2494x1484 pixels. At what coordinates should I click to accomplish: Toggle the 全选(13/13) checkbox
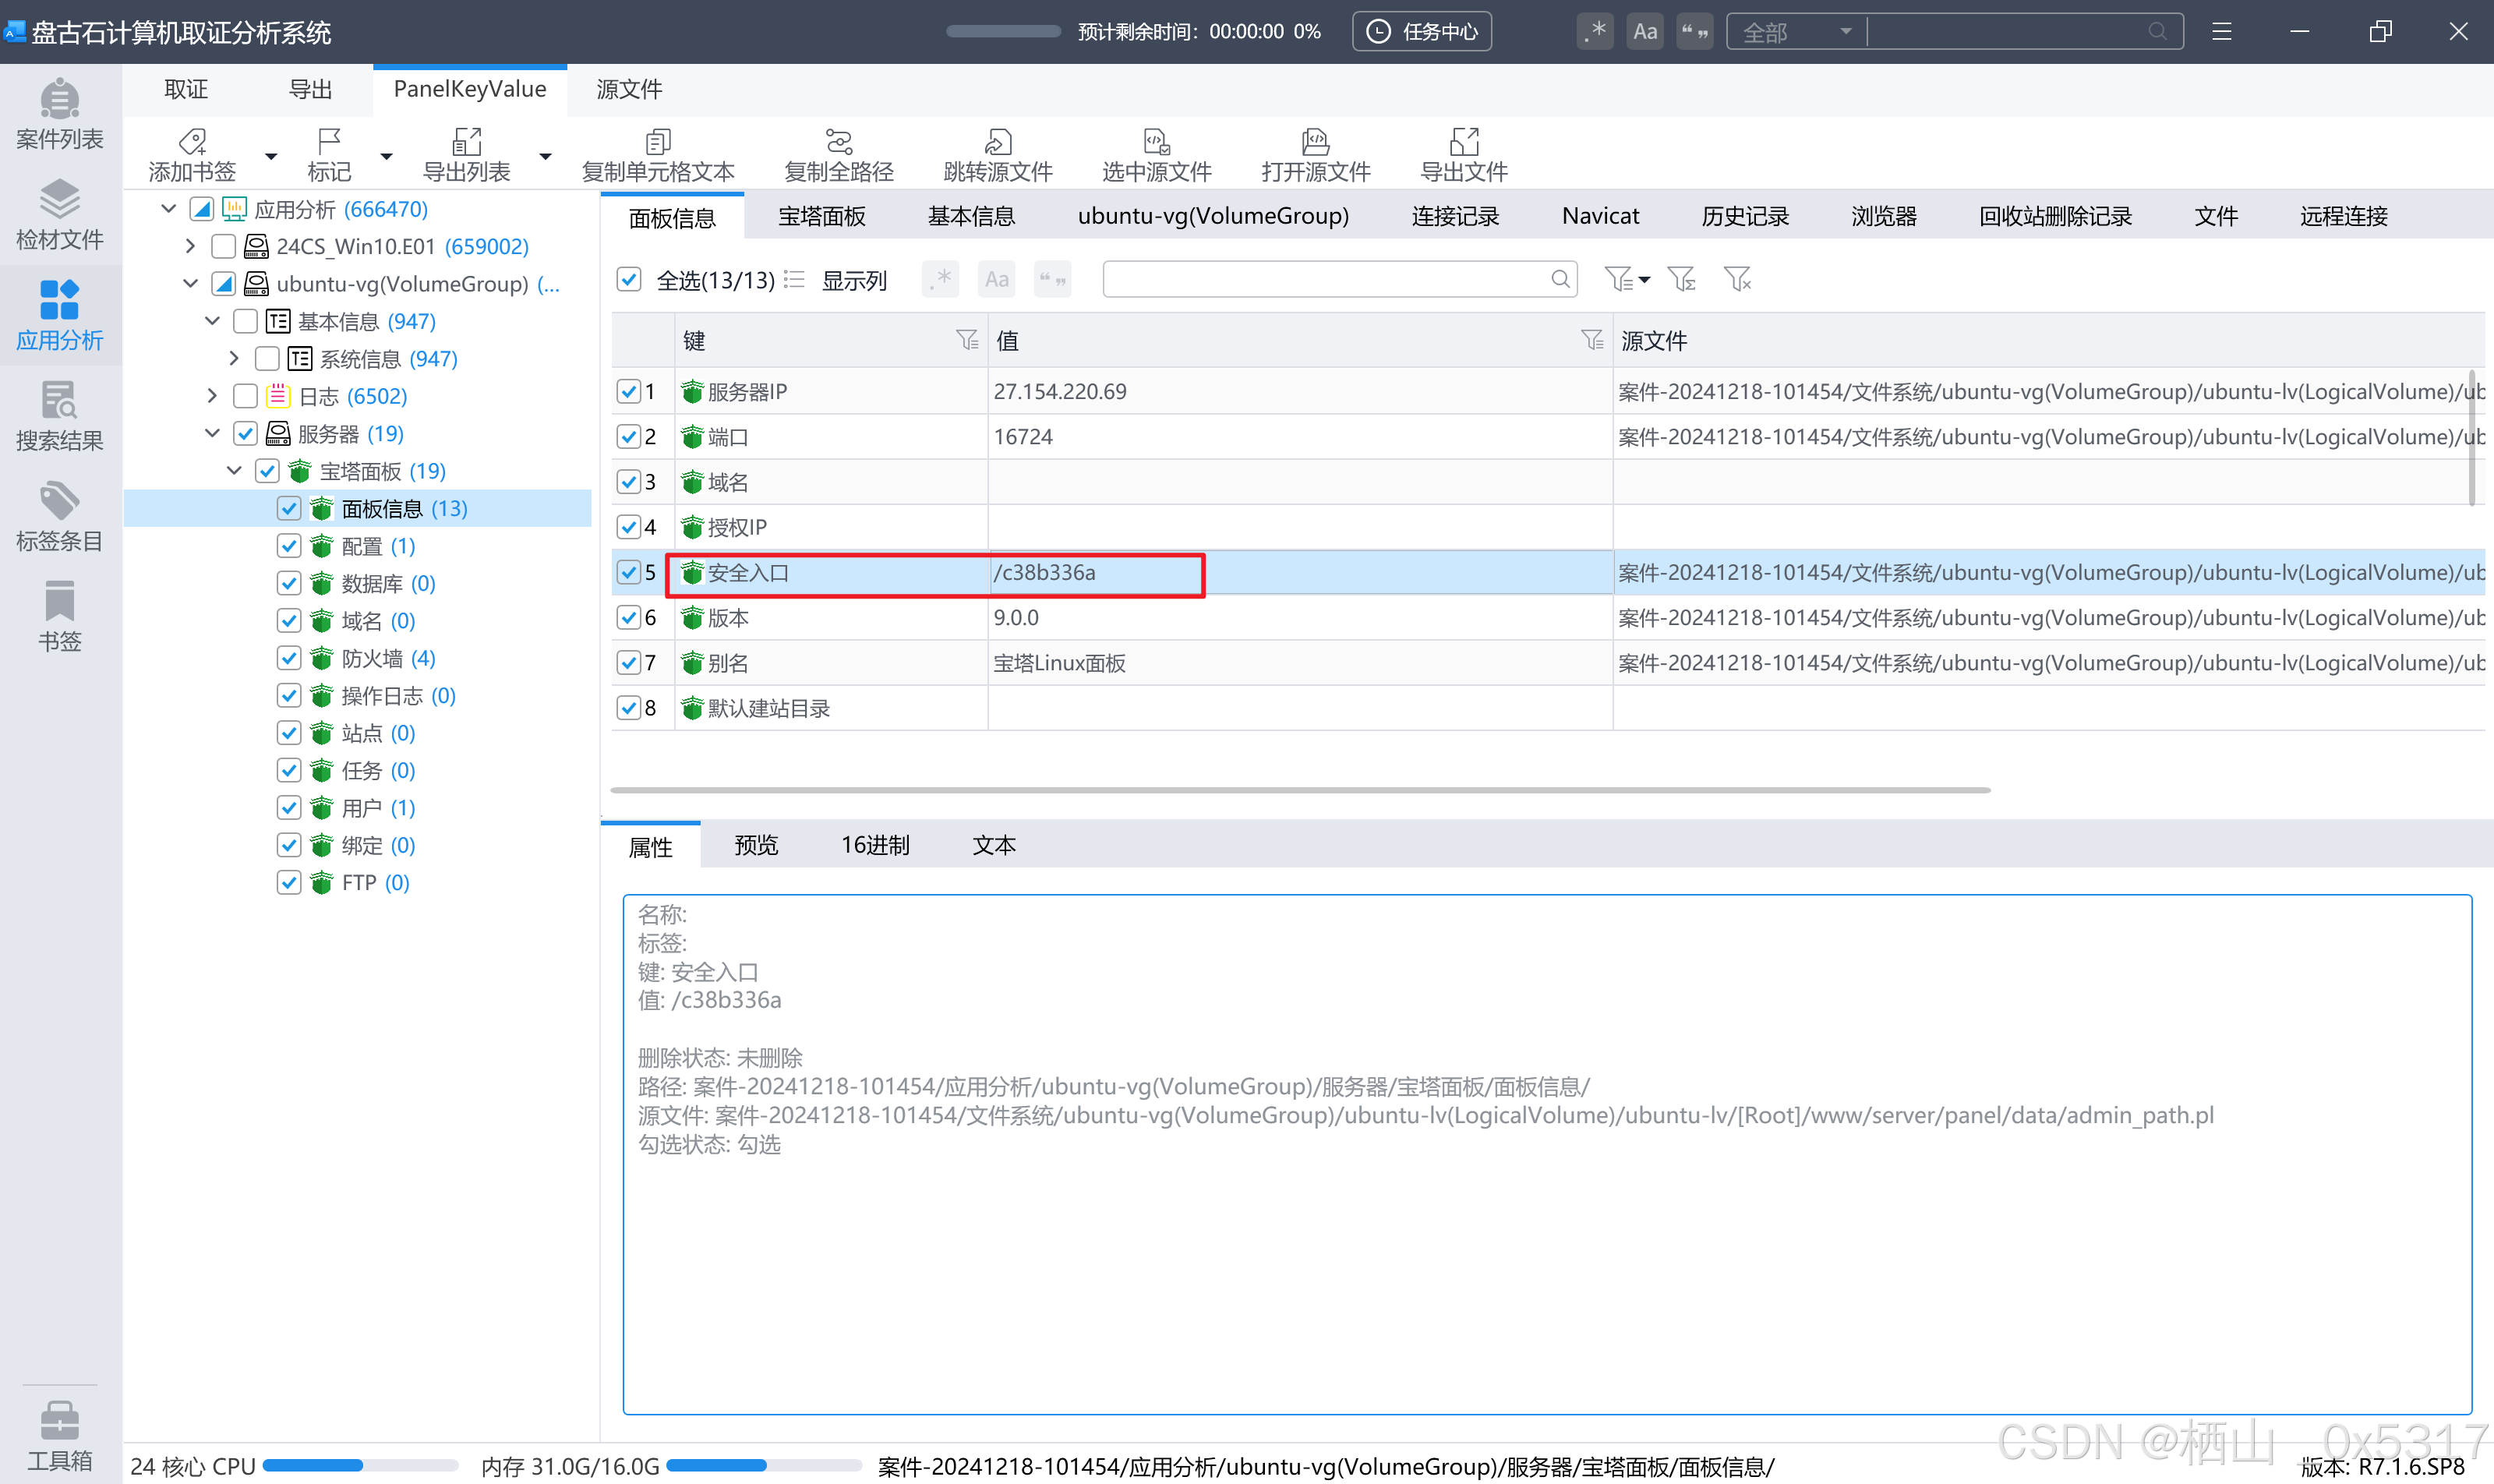[x=629, y=279]
